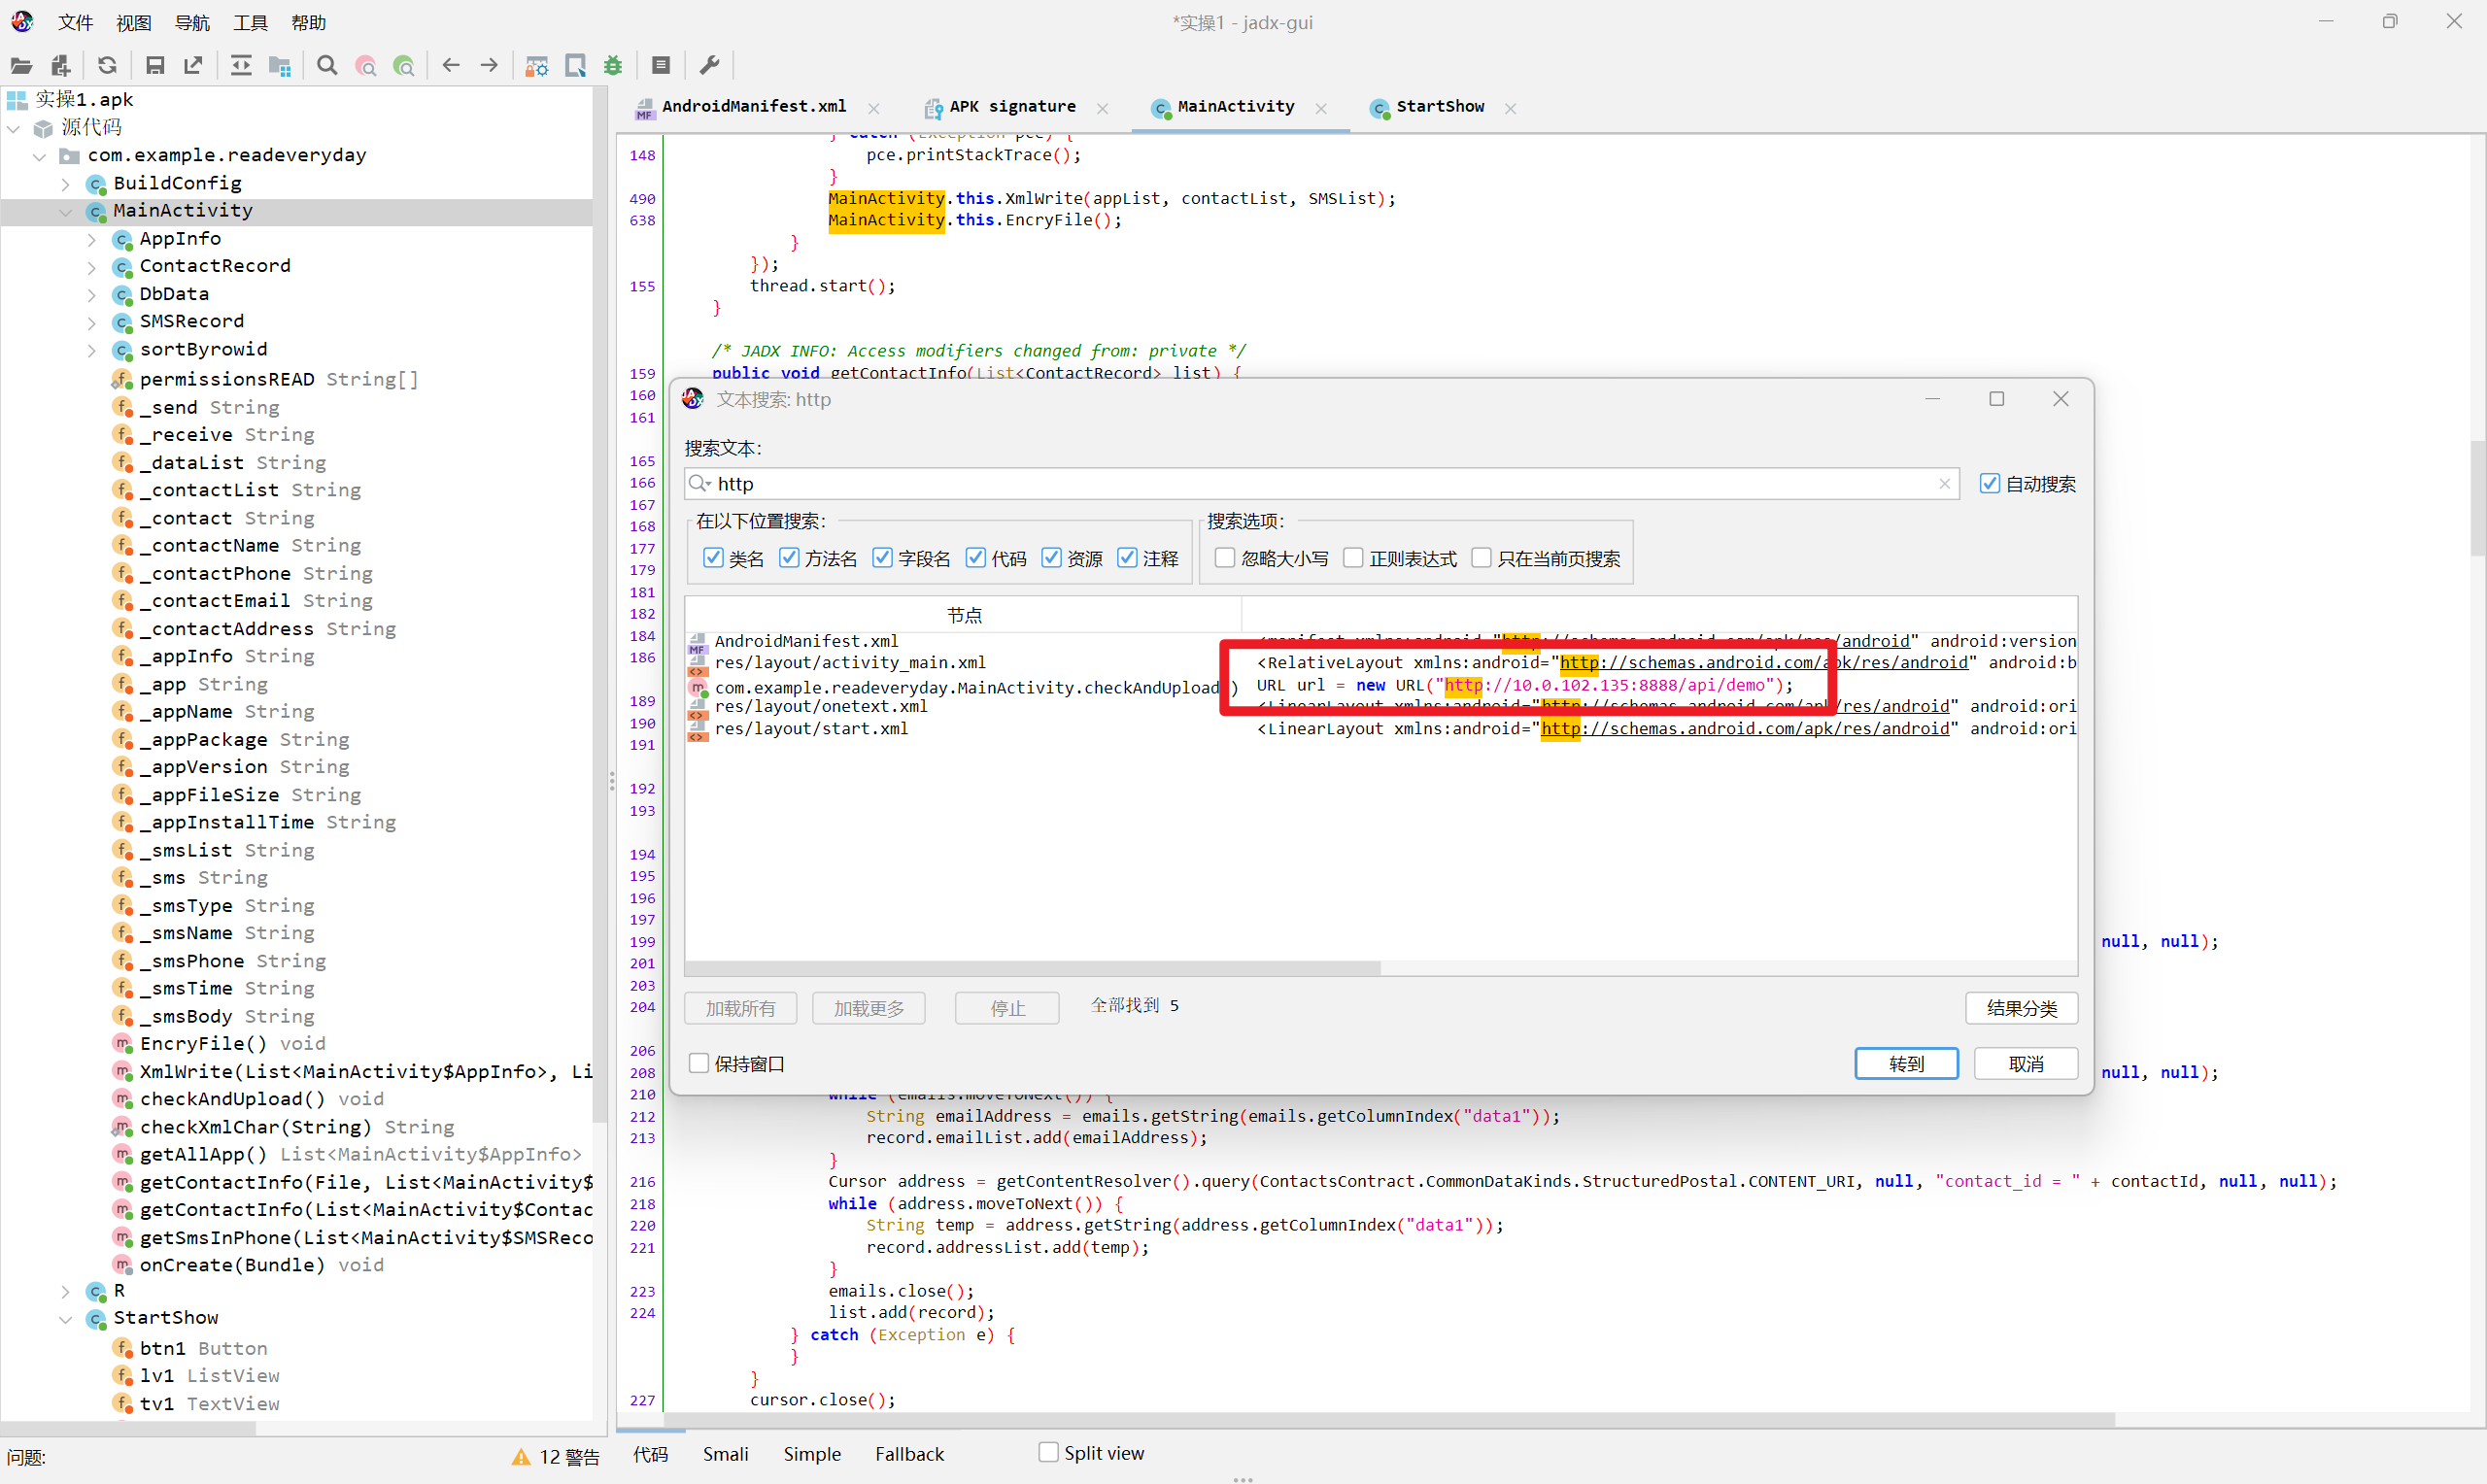
Task: Click the 取消 button
Action: click(2025, 1063)
